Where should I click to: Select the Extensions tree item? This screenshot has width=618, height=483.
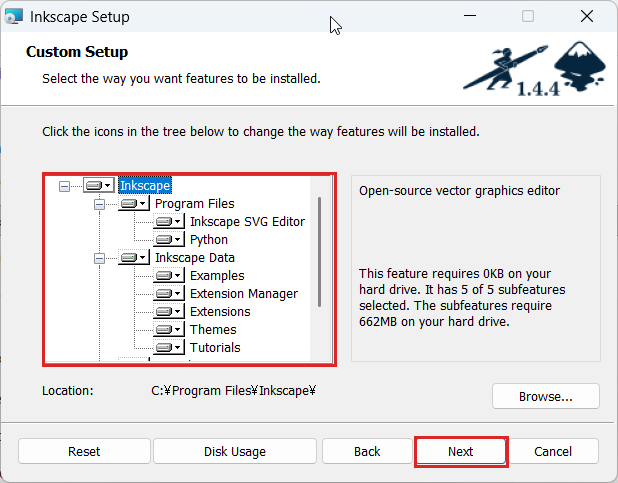[220, 311]
